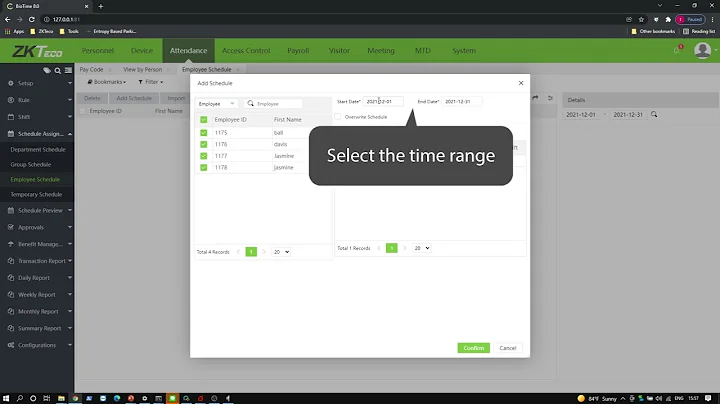Viewport: 720px width, 404px height.
Task: Uncheck employee 1178 jasmine
Action: (x=203, y=168)
